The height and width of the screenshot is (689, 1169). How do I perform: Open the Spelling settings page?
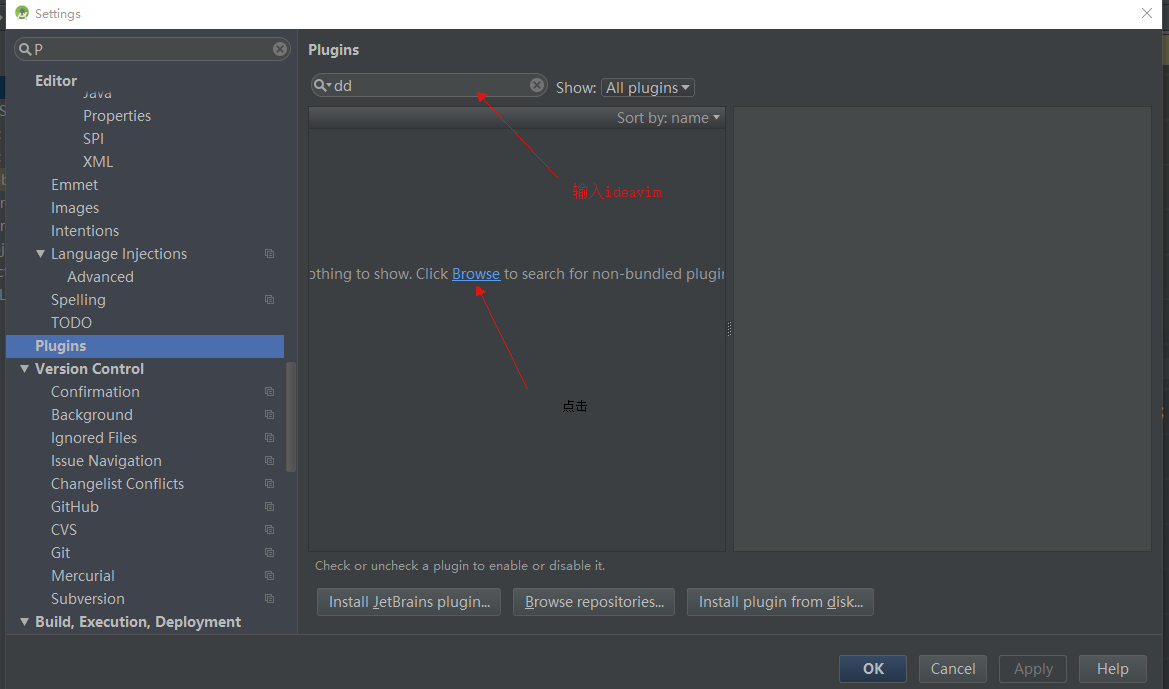(x=78, y=300)
